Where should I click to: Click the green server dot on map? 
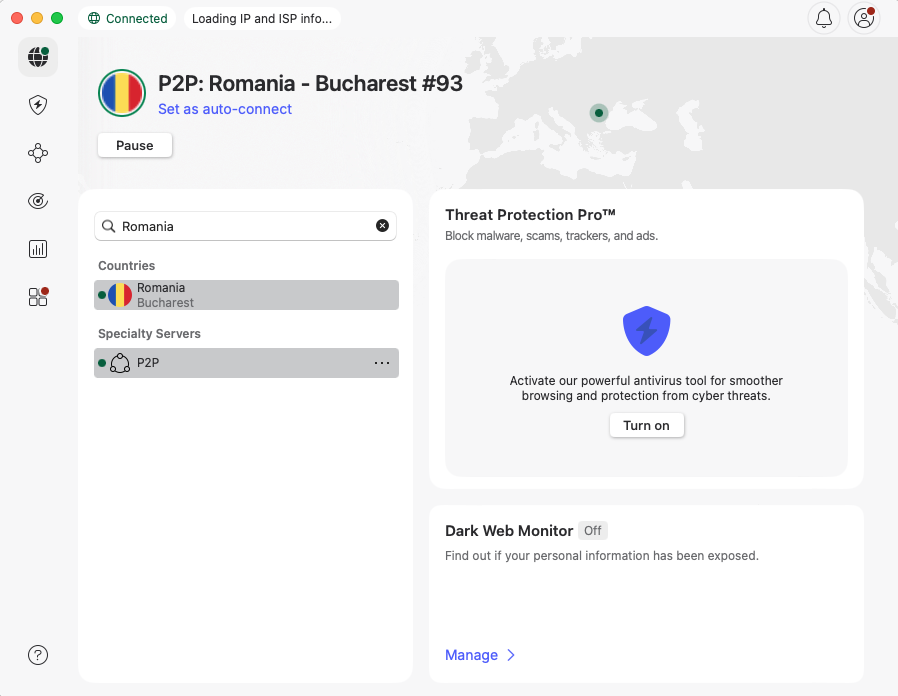point(598,113)
